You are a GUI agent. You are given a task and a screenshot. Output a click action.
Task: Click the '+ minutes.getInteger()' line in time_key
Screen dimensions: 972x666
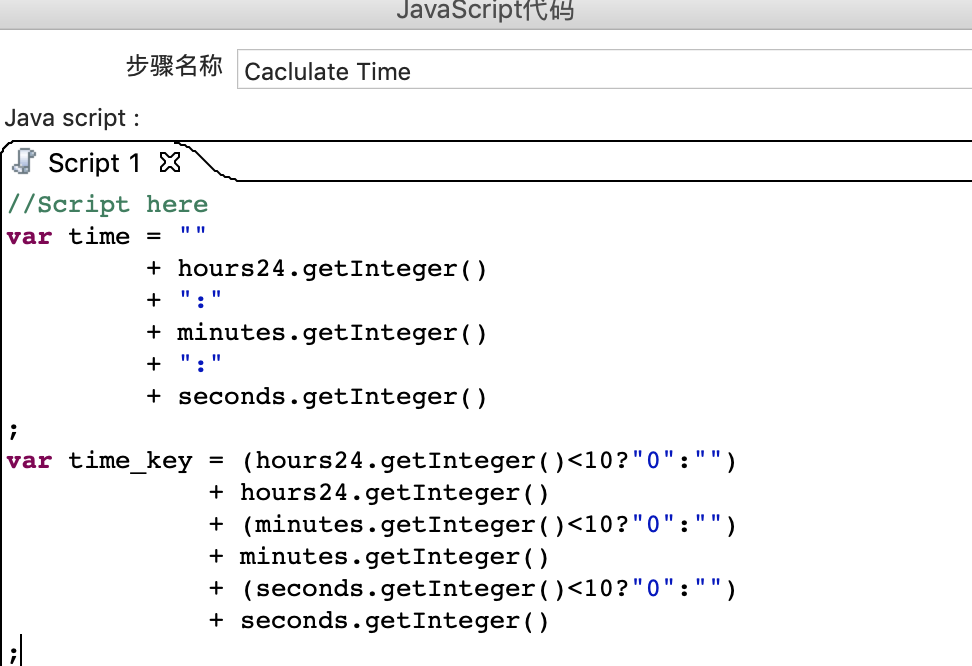[379, 556]
